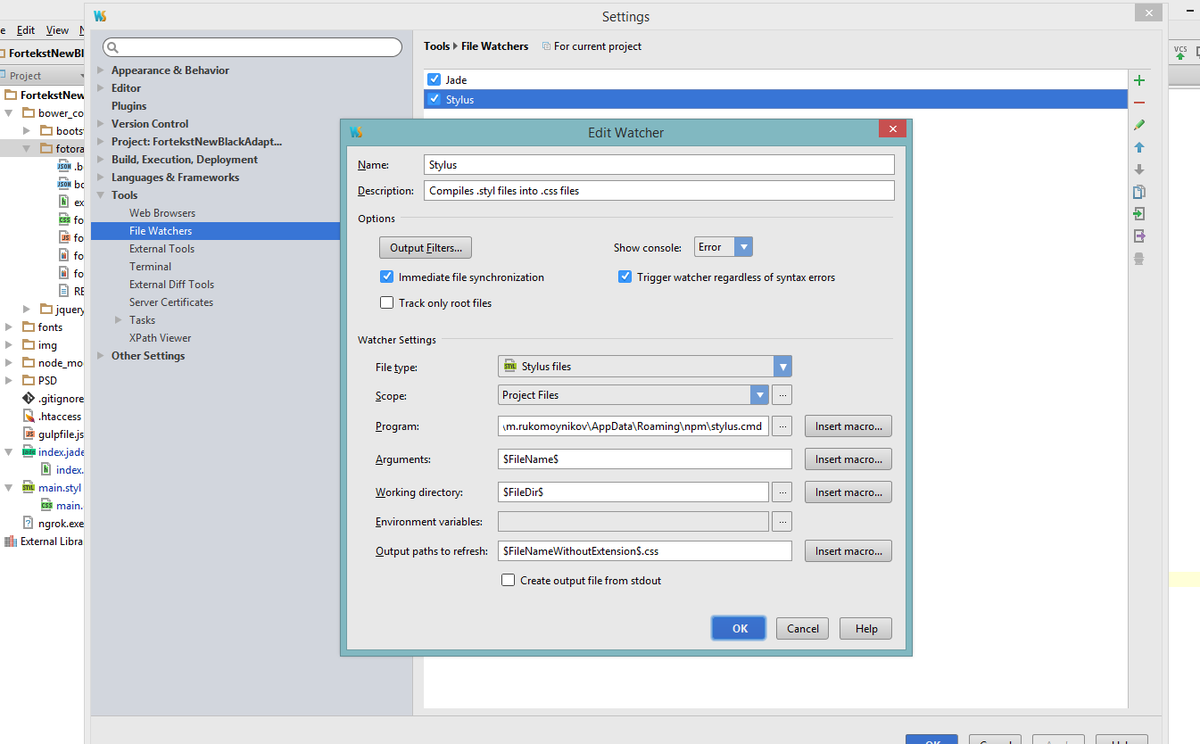Click the VCS update icon in main window
The image size is (1200, 744).
point(1180,51)
